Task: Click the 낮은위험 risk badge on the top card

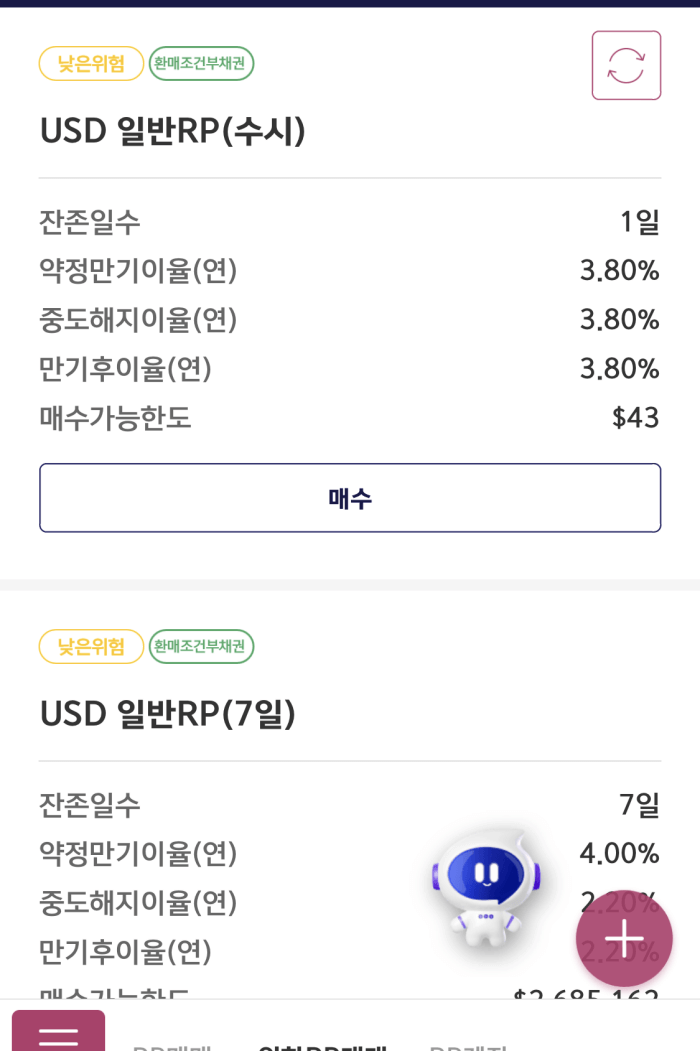Action: point(90,63)
